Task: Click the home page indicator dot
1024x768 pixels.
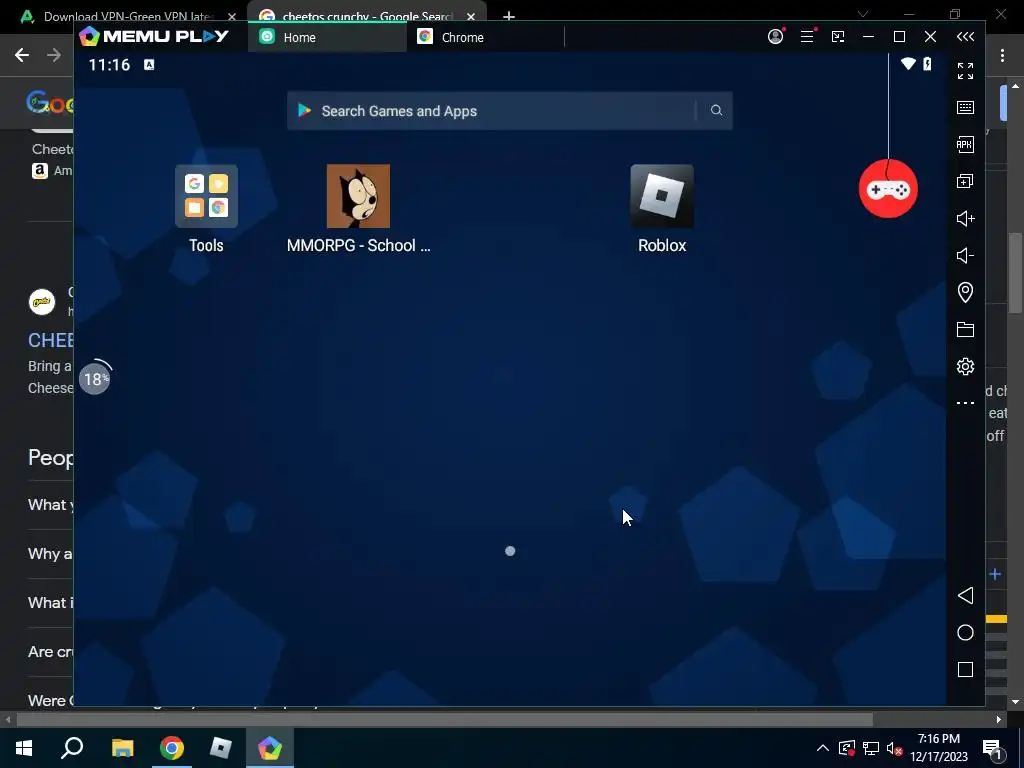Action: point(510,551)
